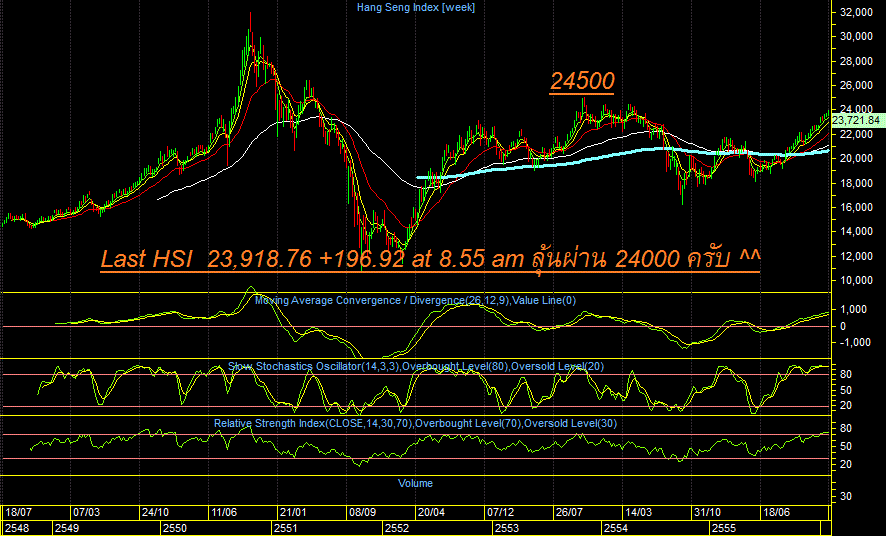Select the year "2553" on timeline
Viewport: 886px width, 536px height.
507,529
